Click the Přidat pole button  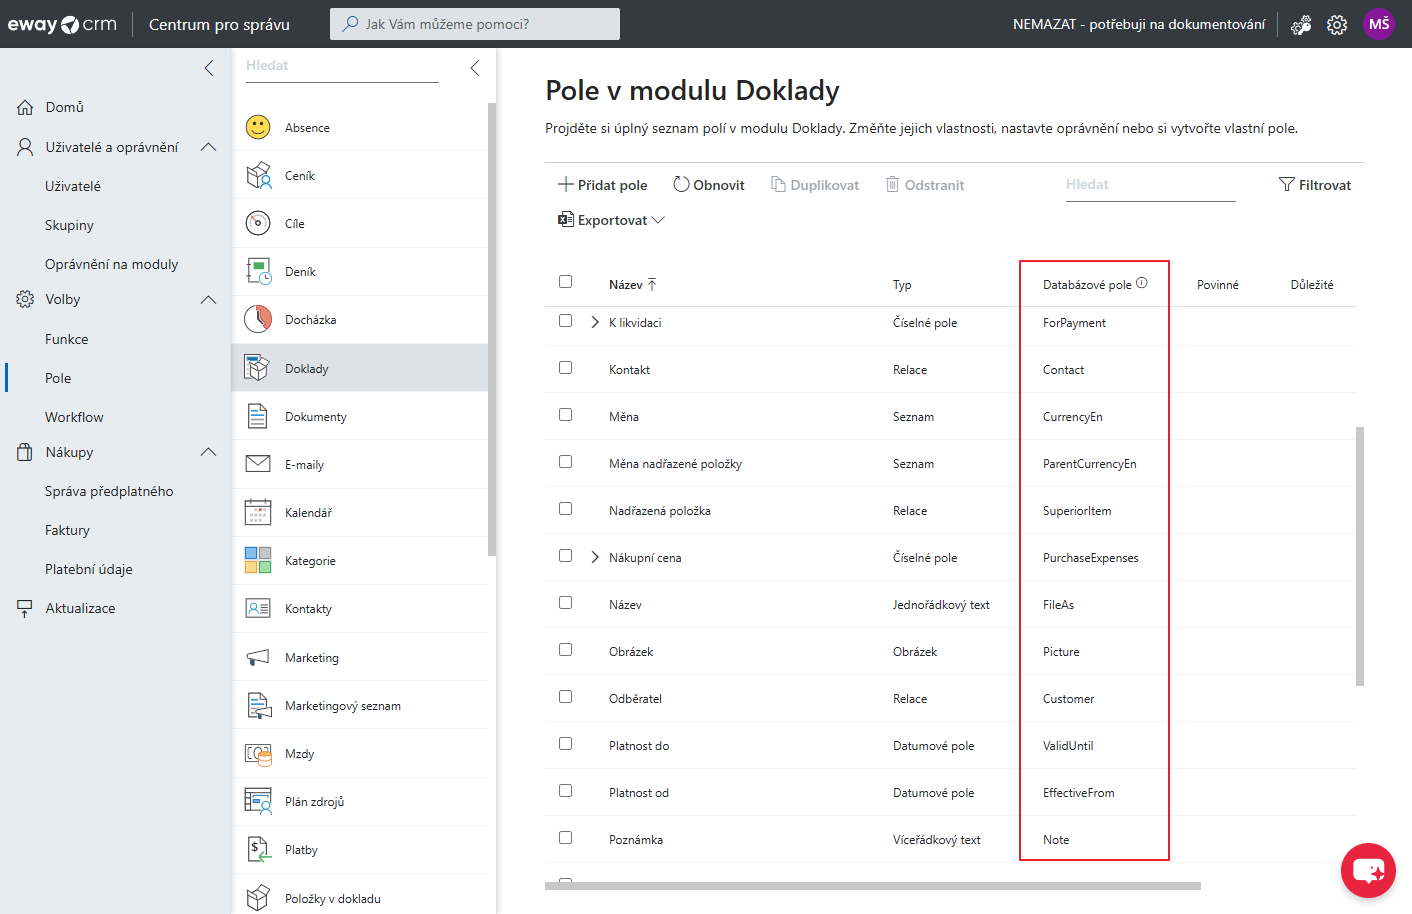point(602,184)
